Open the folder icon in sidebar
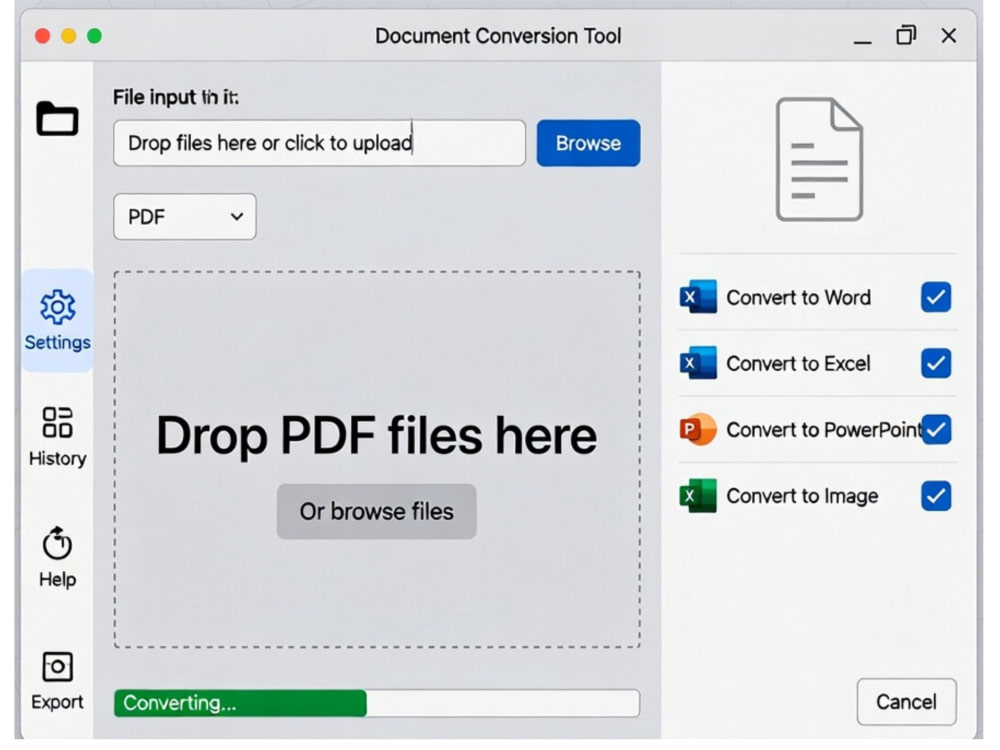 tap(57, 119)
